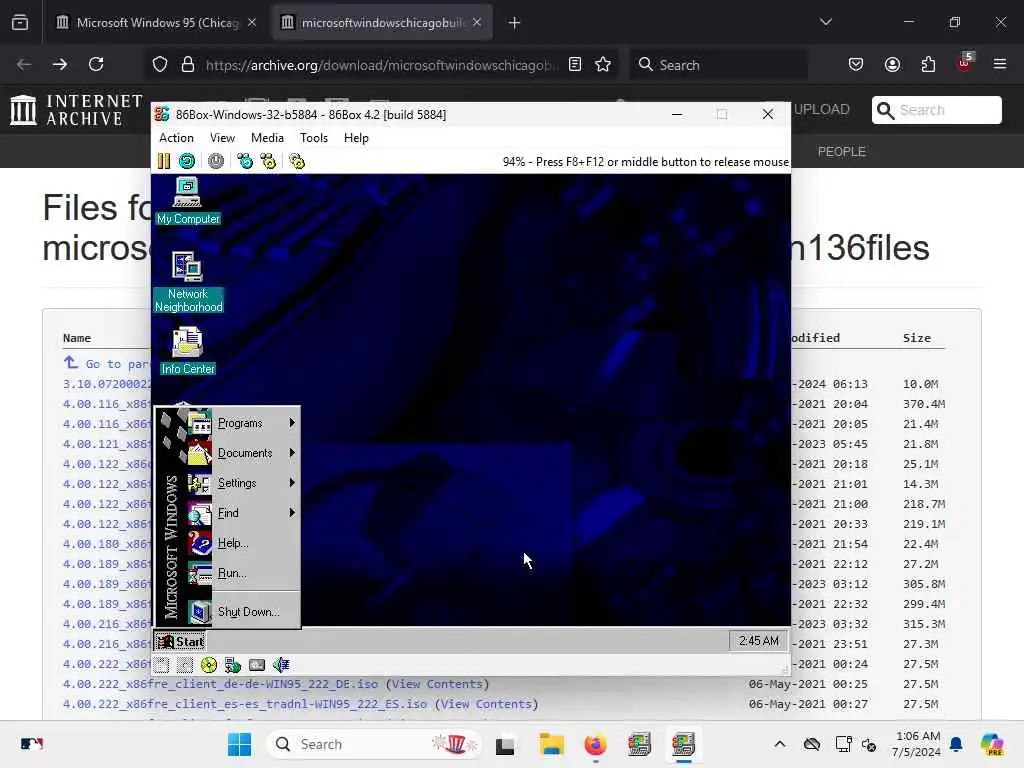1024x768 pixels.
Task: Click the Firefox toolbar Search field
Action: [718, 65]
